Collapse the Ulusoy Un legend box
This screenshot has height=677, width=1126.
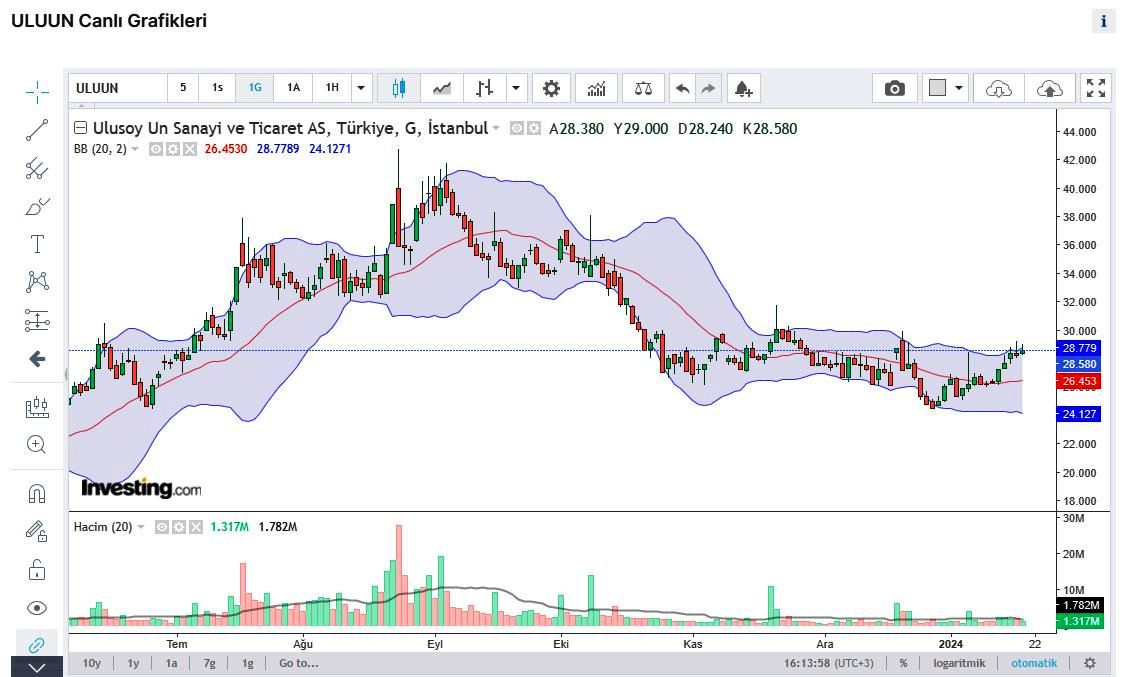80,128
